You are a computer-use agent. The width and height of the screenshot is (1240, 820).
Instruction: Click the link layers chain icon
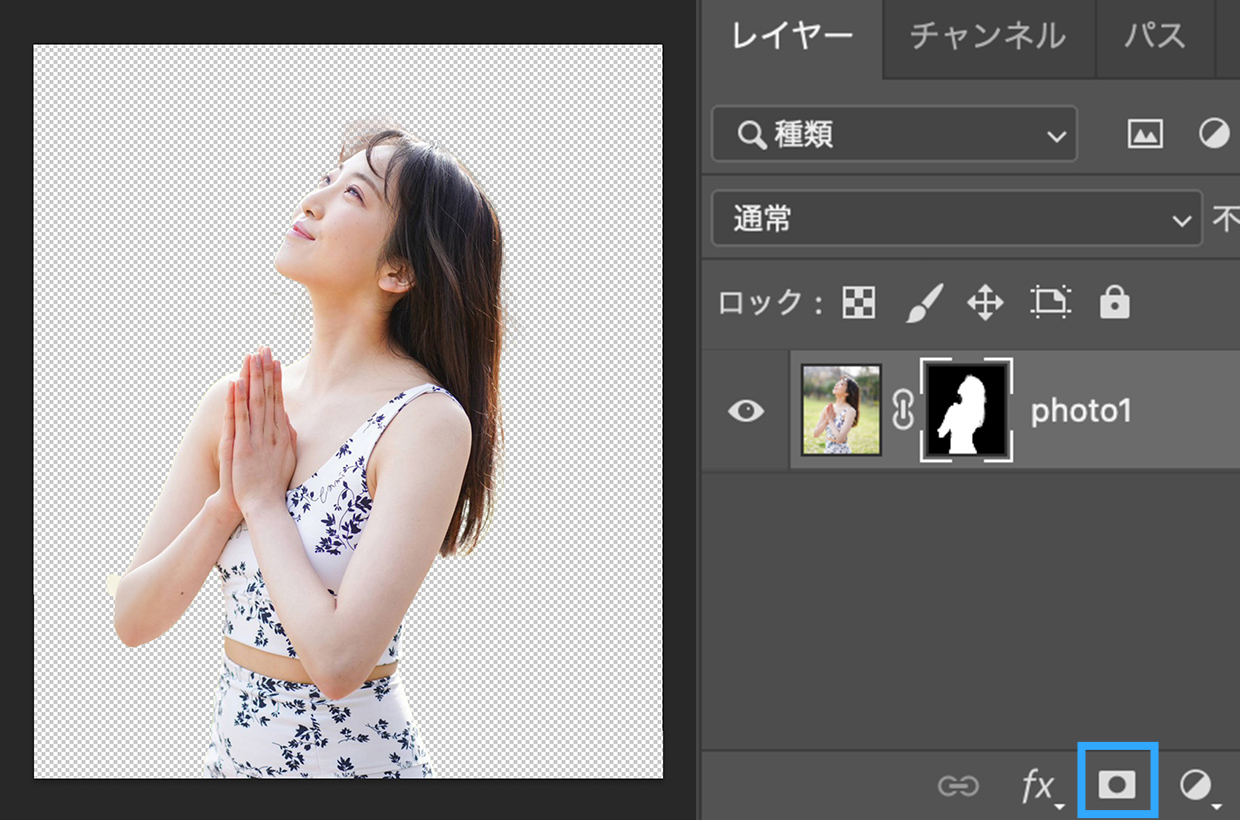(x=958, y=786)
